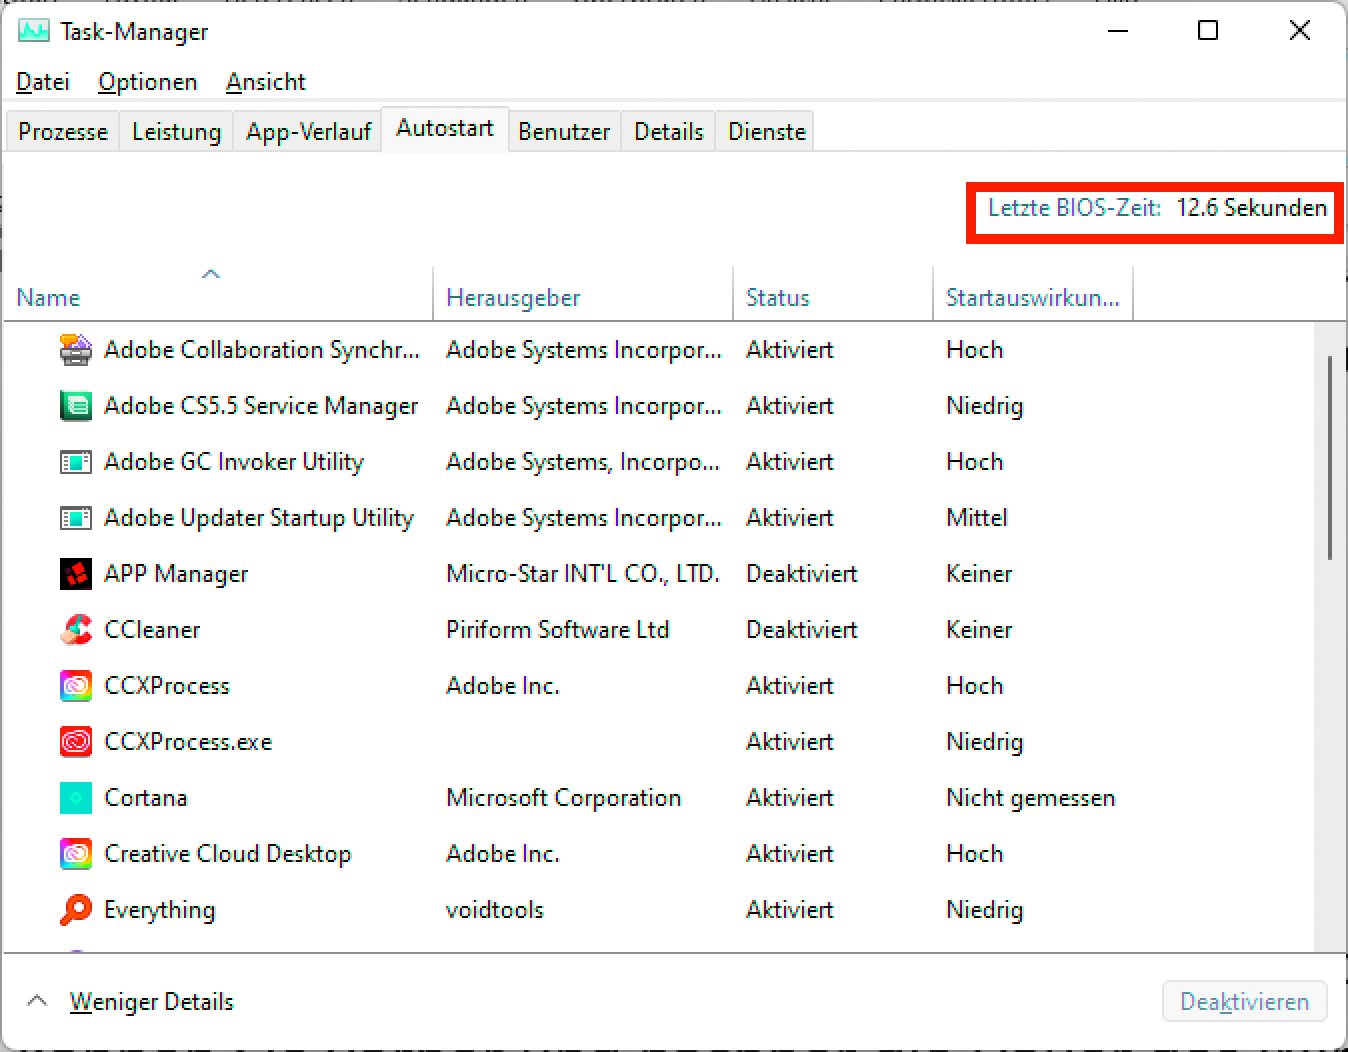Click the CCleaner icon
Viewport: 1348px width, 1052px height.
(76, 630)
